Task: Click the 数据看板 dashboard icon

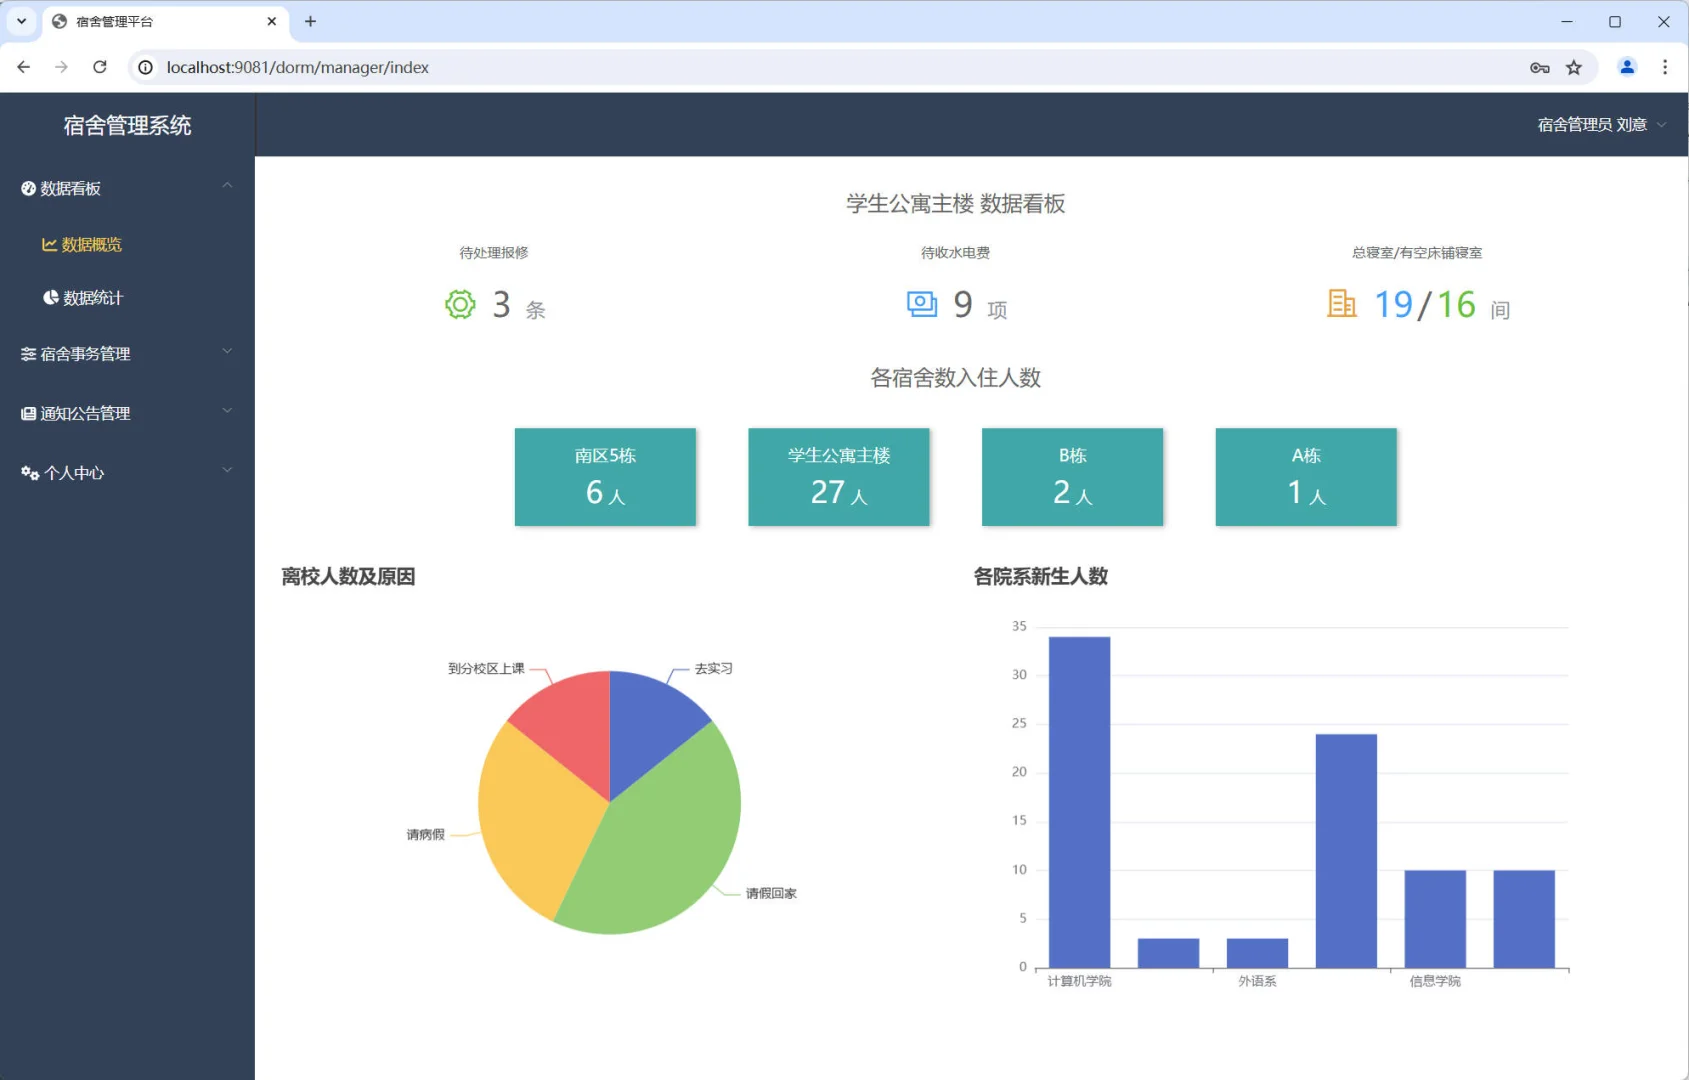Action: pyautogui.click(x=26, y=188)
